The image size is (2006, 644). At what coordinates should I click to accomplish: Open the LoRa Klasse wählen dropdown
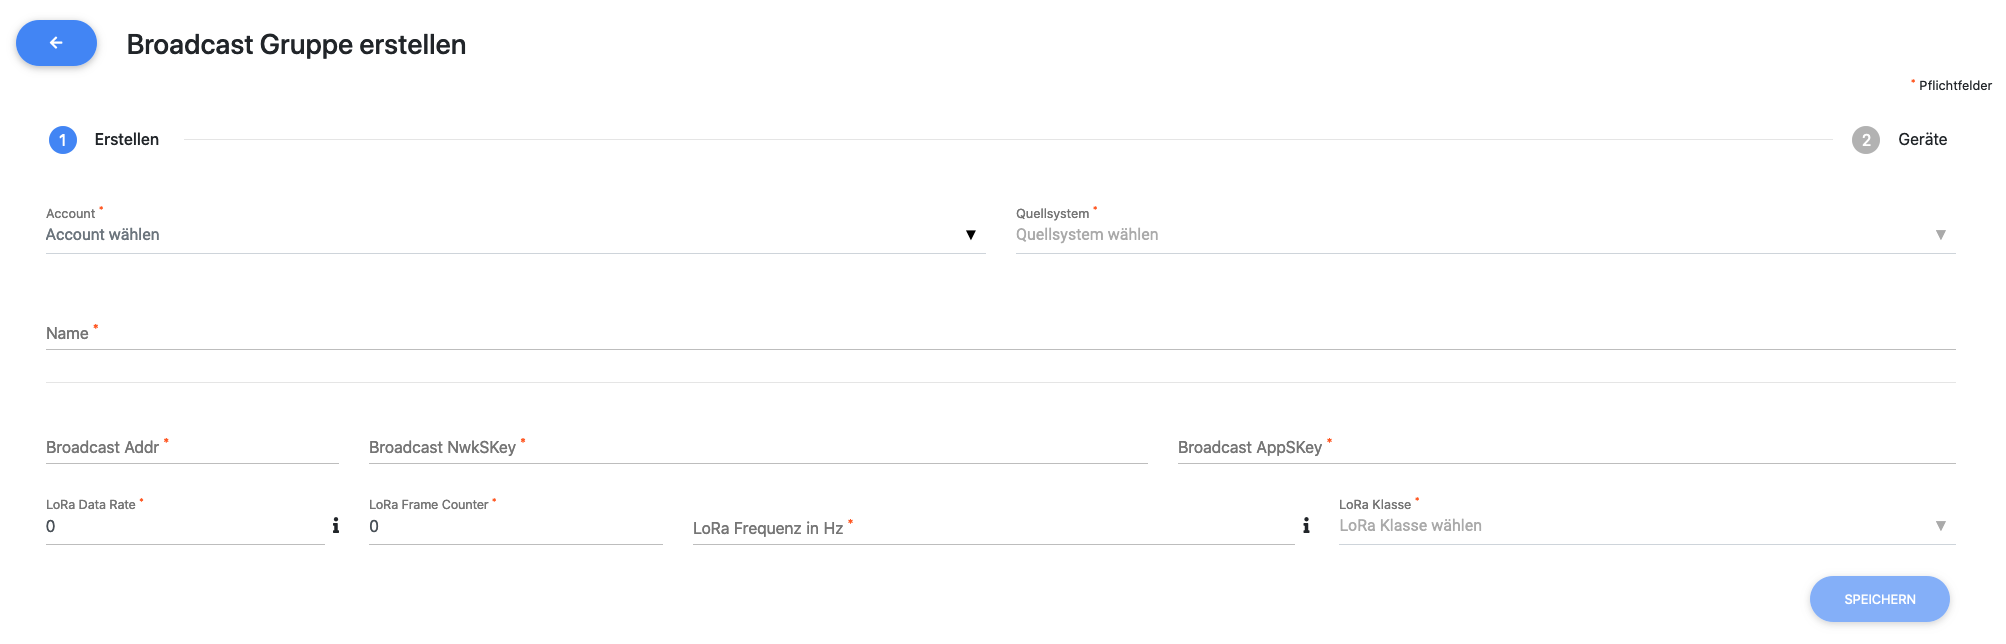coord(1630,526)
